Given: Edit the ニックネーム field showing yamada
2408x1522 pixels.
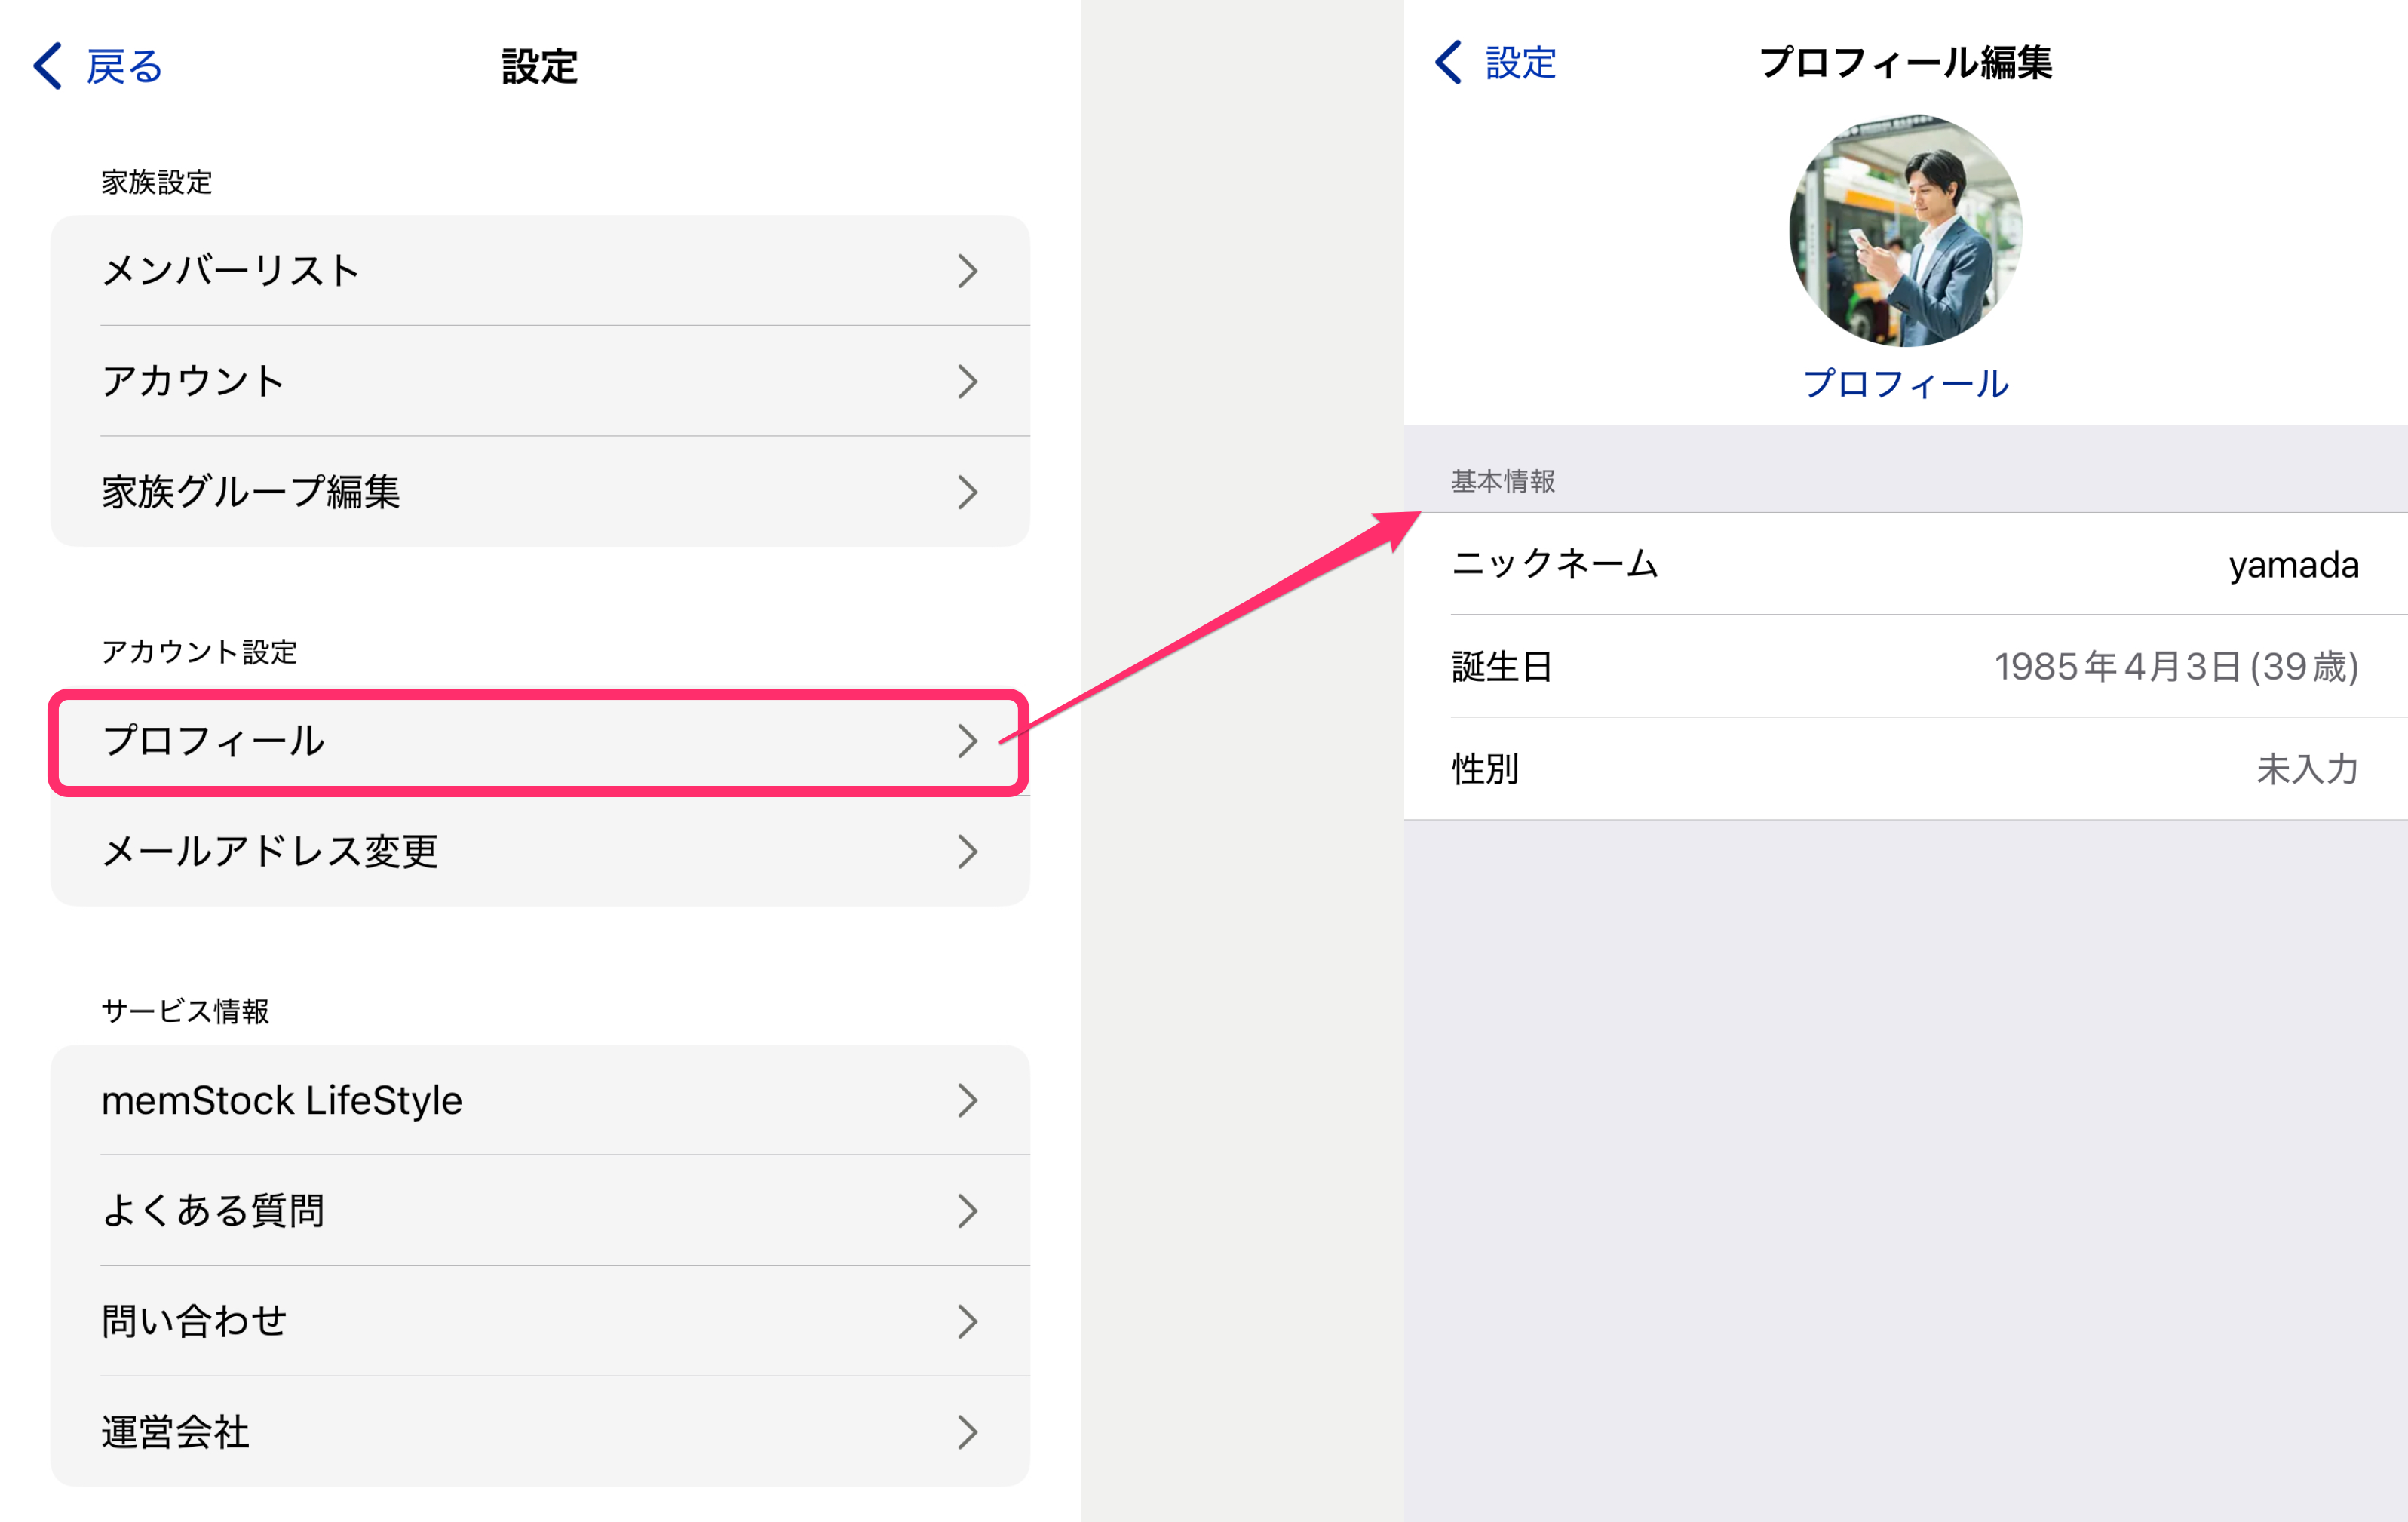Looking at the screenshot, I should [x=2293, y=565].
